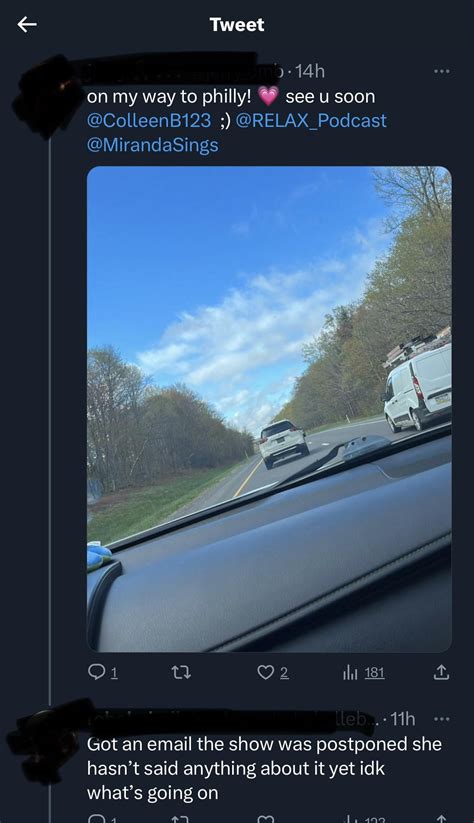Tap the Tweet header title
This screenshot has width=474, height=823.
[237, 24]
